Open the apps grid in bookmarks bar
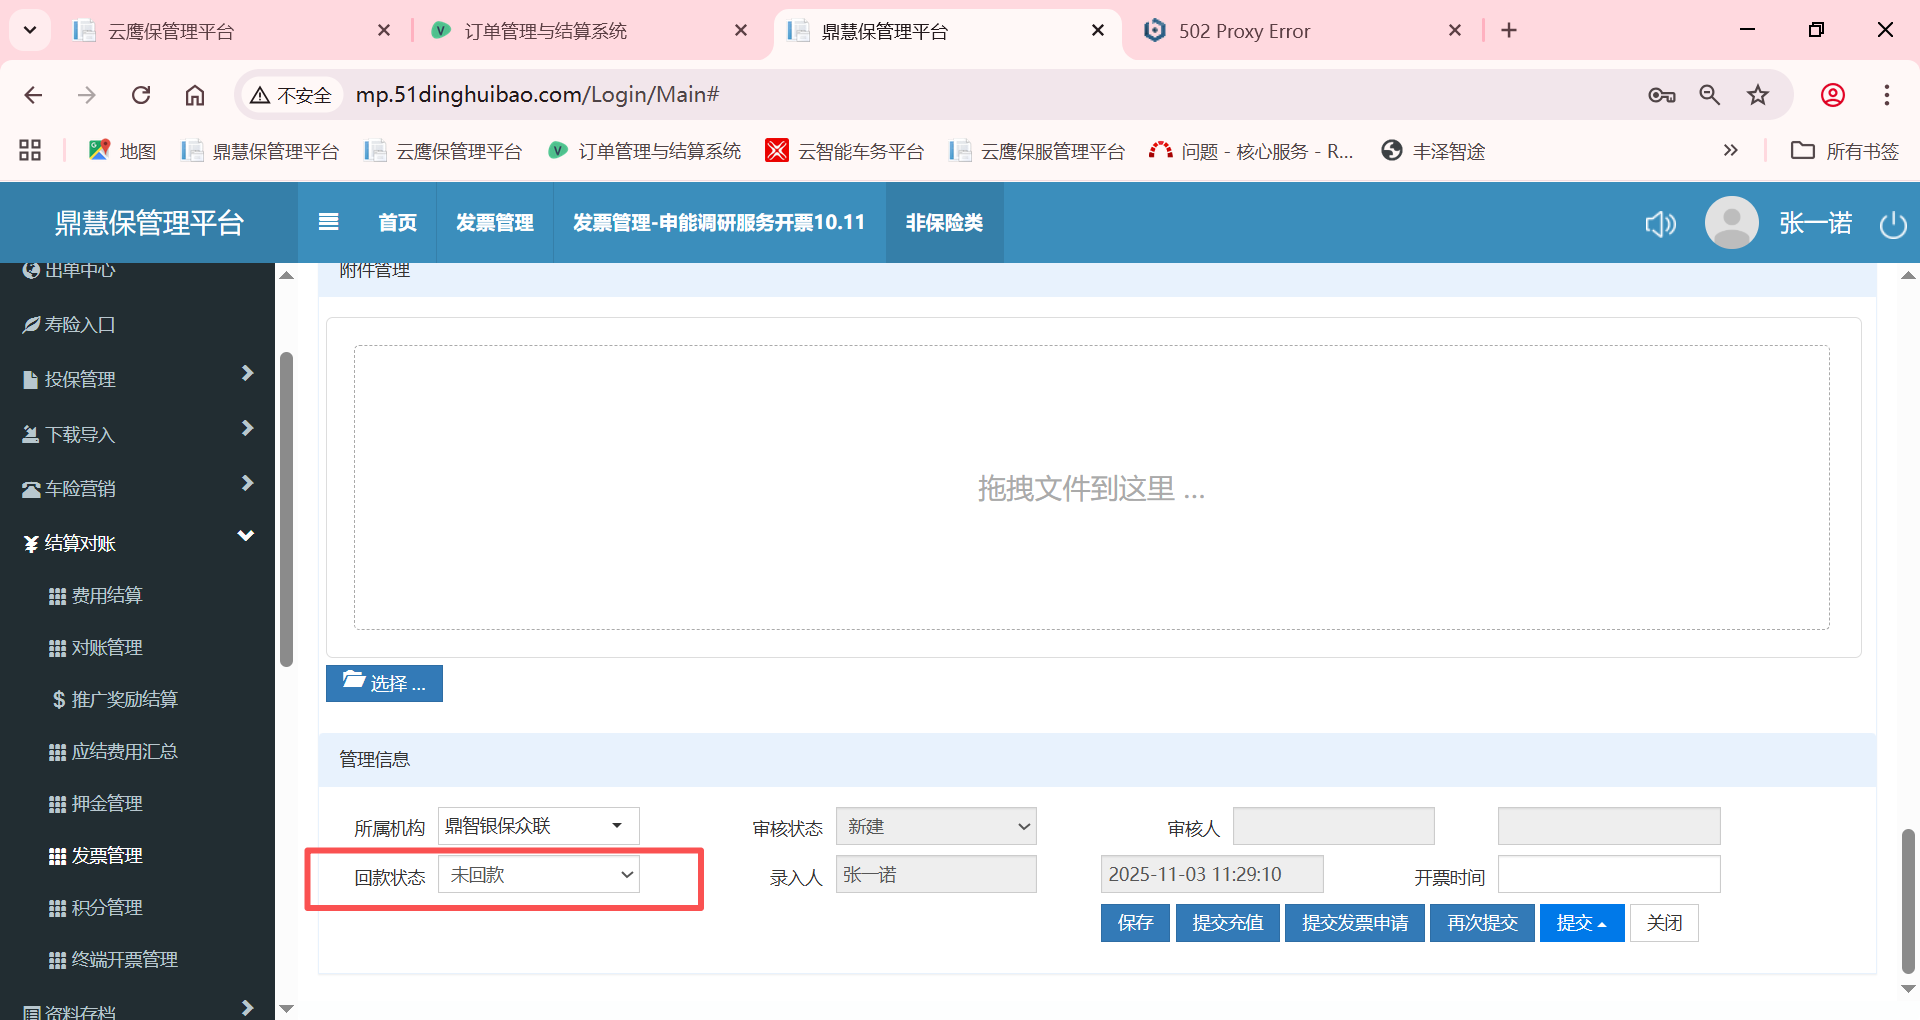 pyautogui.click(x=30, y=151)
